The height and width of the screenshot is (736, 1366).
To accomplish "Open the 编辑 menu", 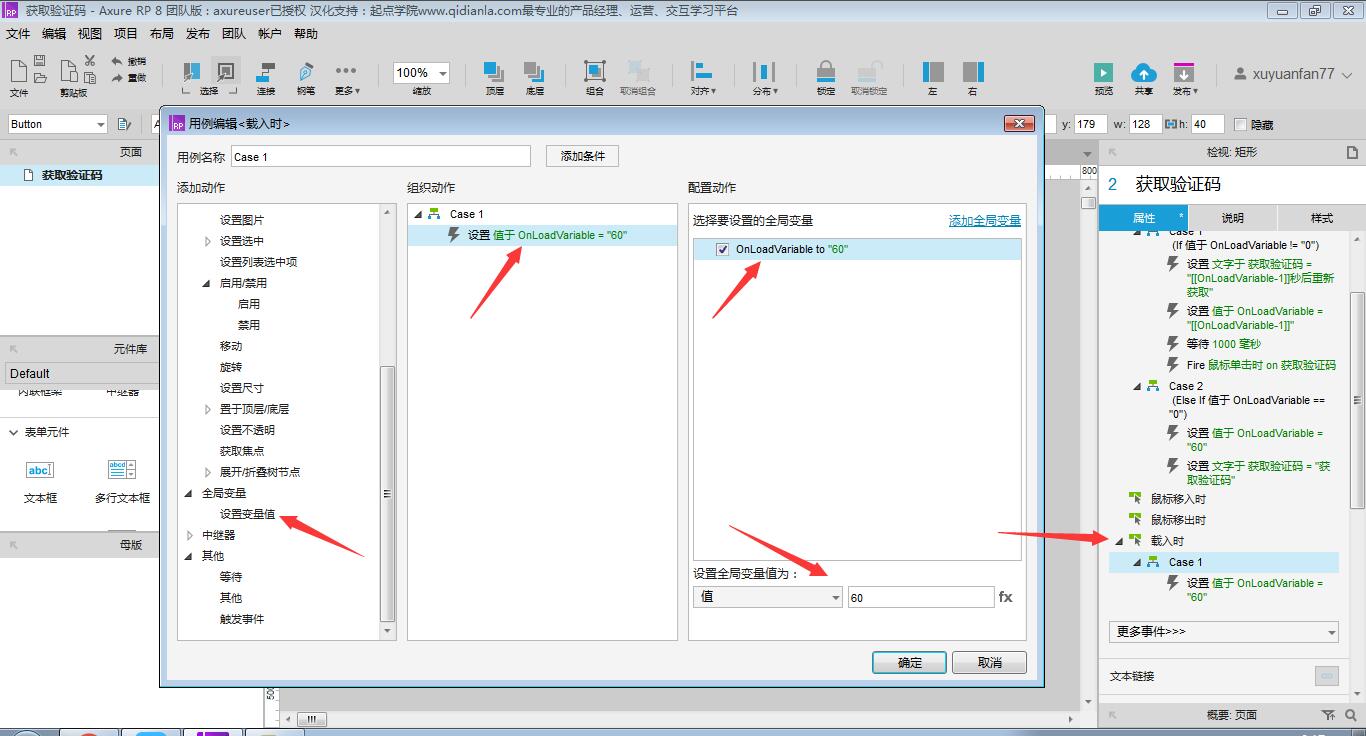I will pos(54,34).
